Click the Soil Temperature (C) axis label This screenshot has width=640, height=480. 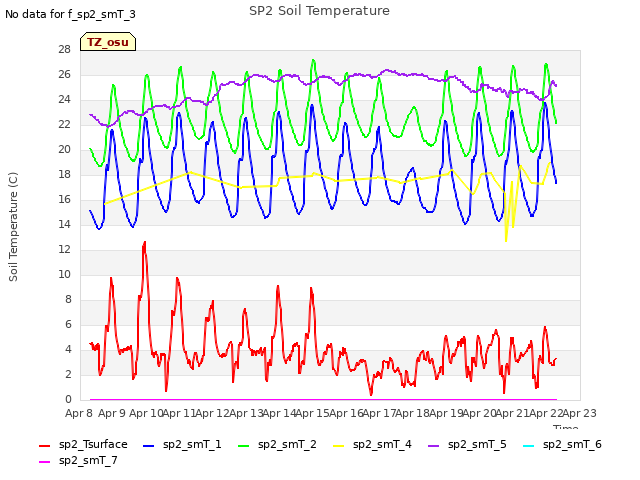13,227
